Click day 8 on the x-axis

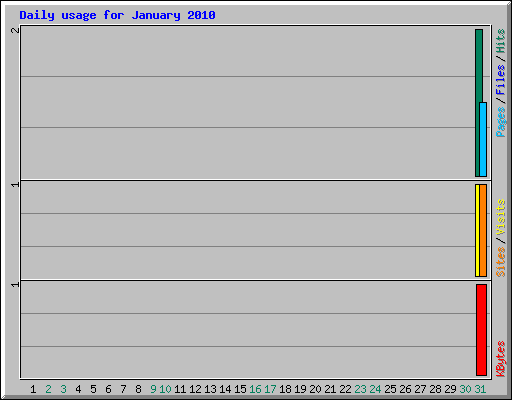[x=138, y=389]
